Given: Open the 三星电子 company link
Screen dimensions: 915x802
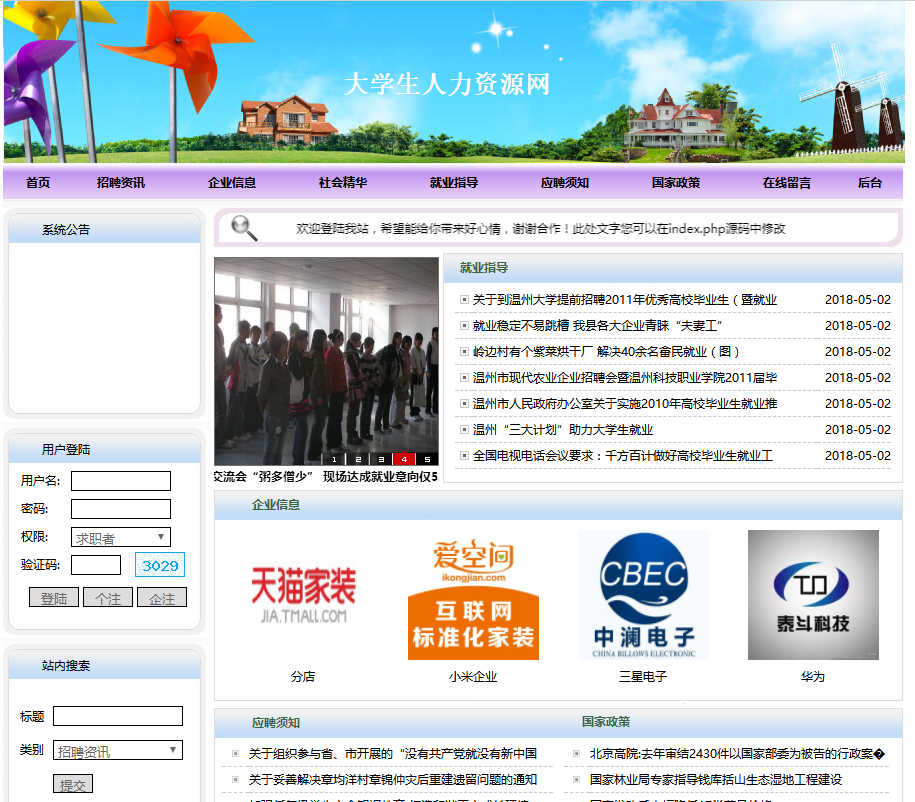Looking at the screenshot, I should (x=643, y=677).
